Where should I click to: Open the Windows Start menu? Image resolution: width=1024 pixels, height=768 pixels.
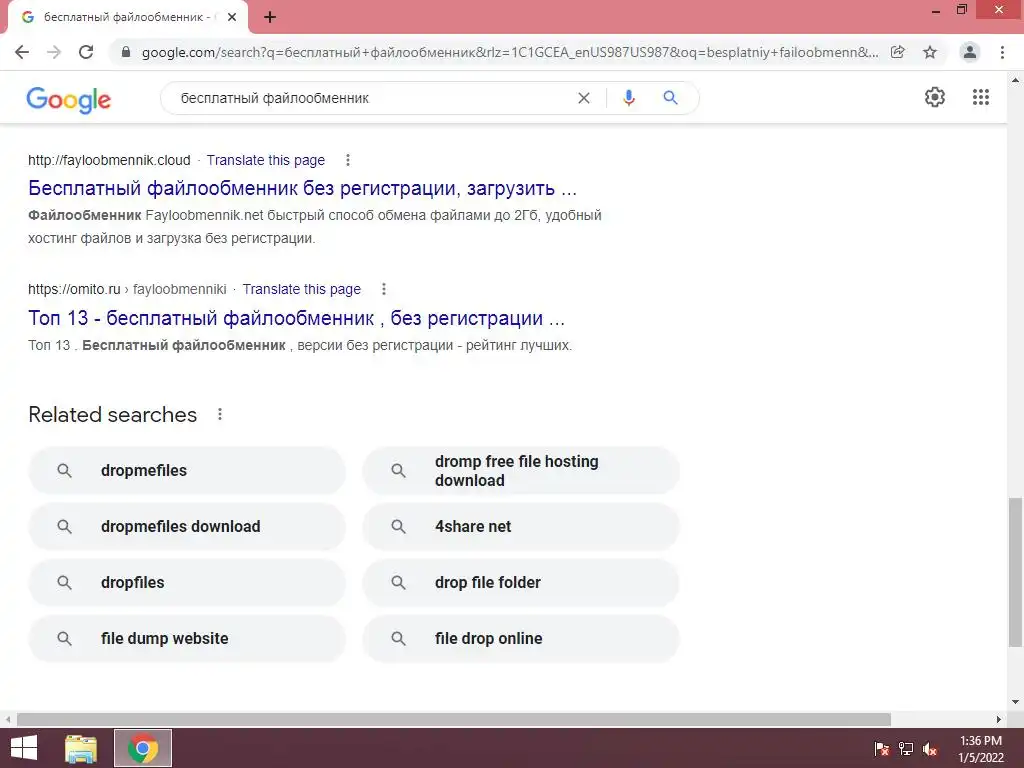tap(24, 748)
